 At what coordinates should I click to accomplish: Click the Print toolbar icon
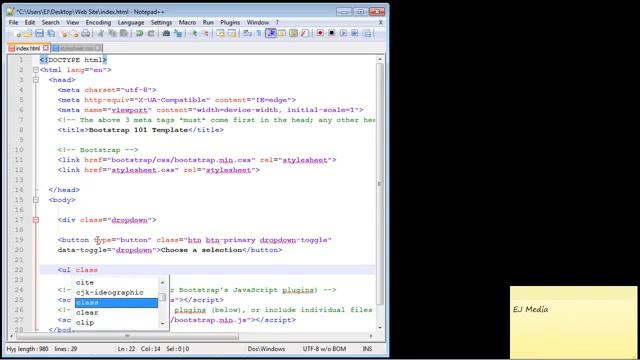86,33
